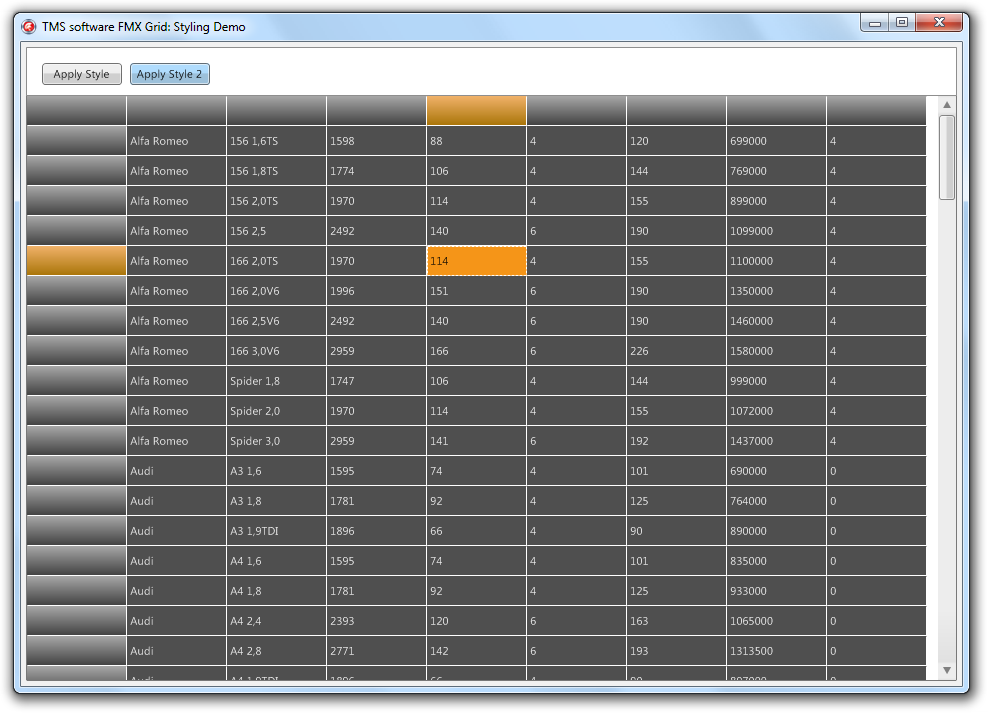Select the price cell "769000"
This screenshot has height=713, width=988.
tap(776, 171)
